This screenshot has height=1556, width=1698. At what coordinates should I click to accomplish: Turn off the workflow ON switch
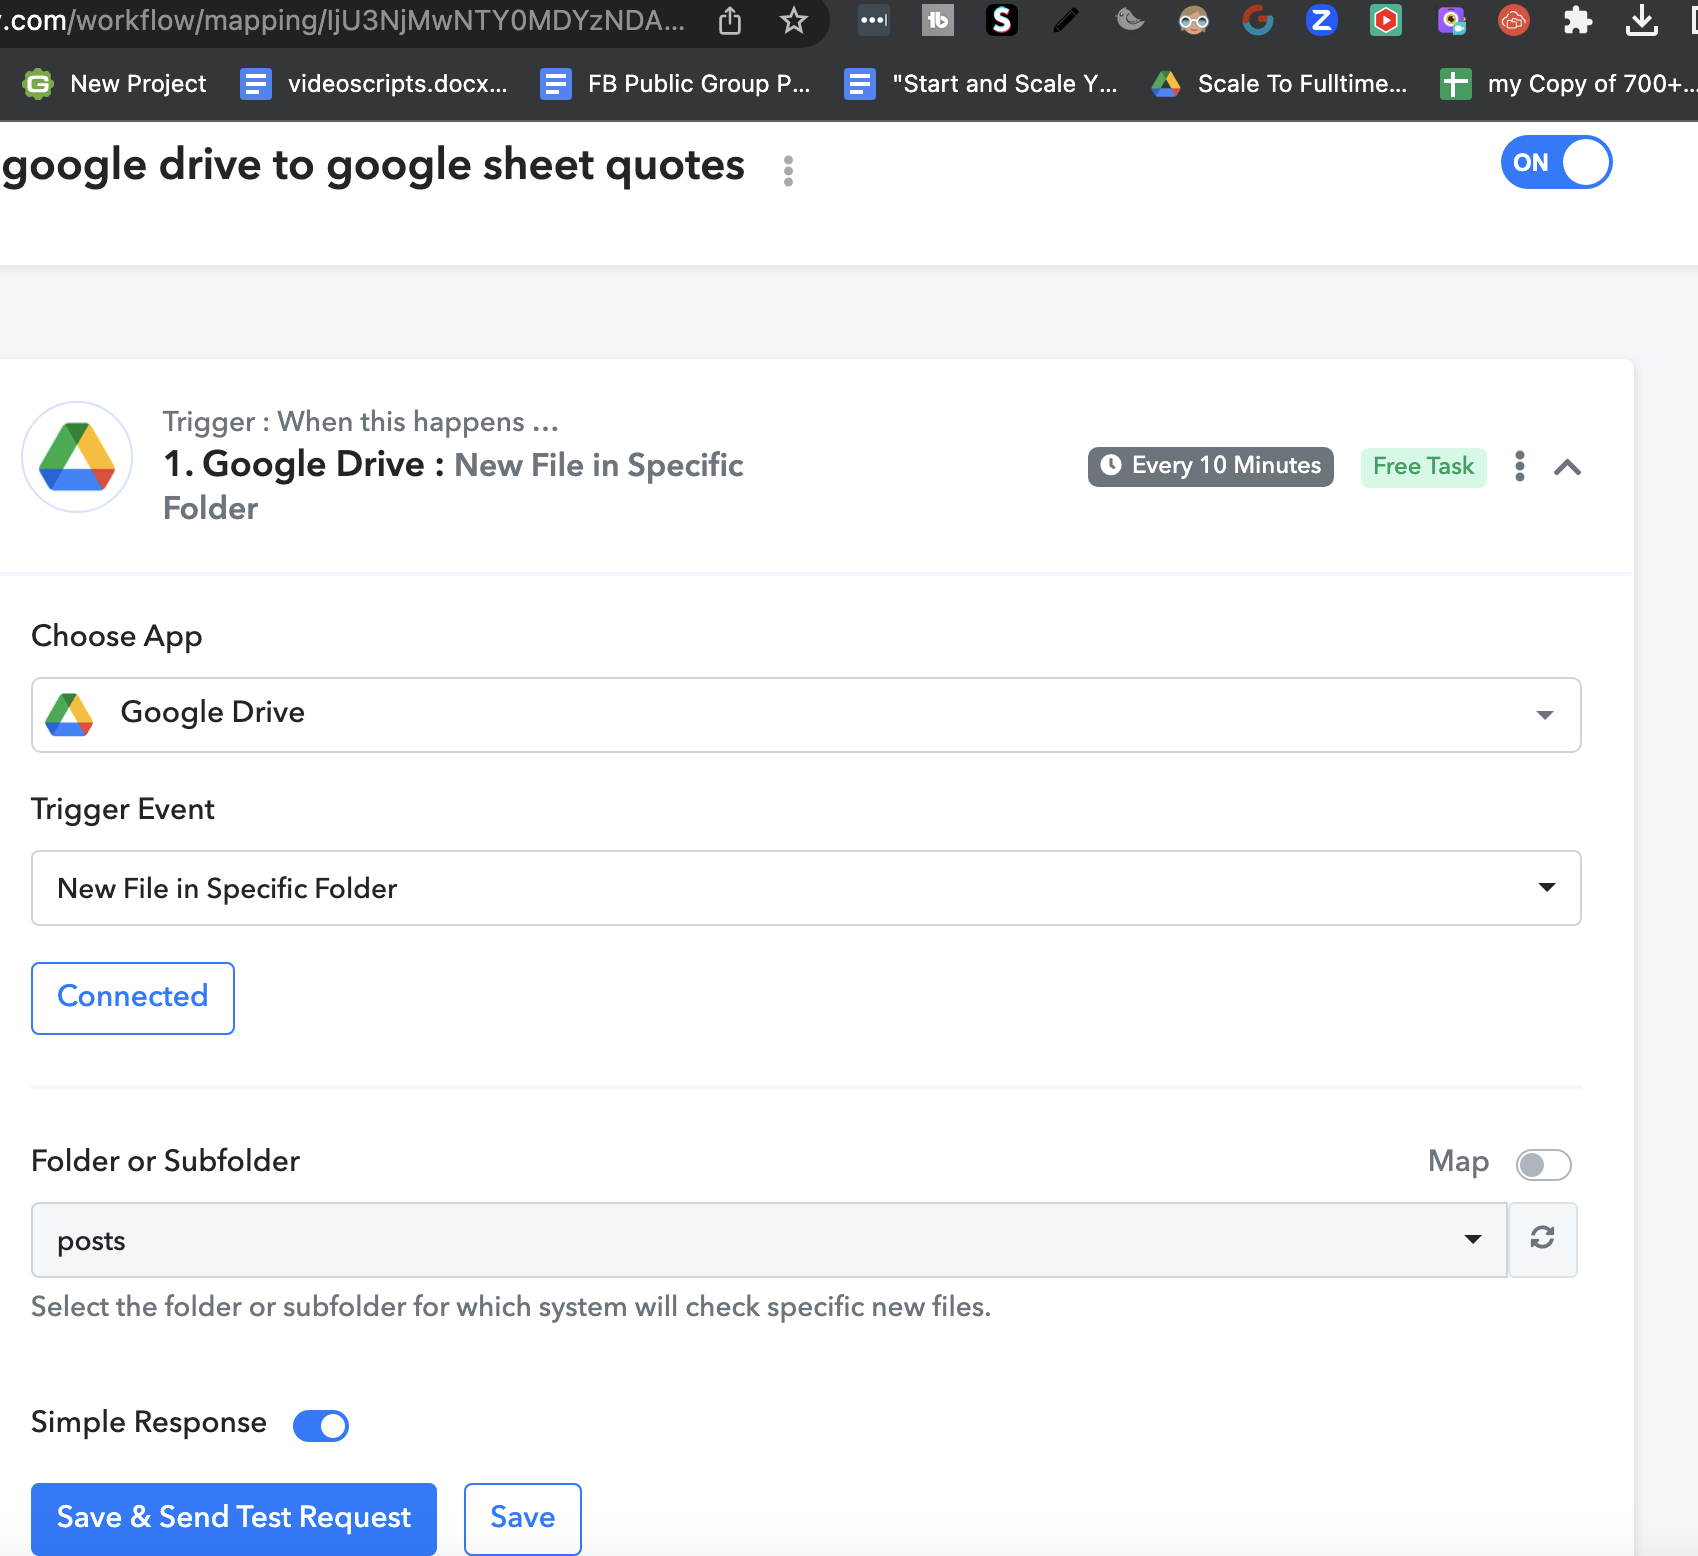tap(1556, 162)
